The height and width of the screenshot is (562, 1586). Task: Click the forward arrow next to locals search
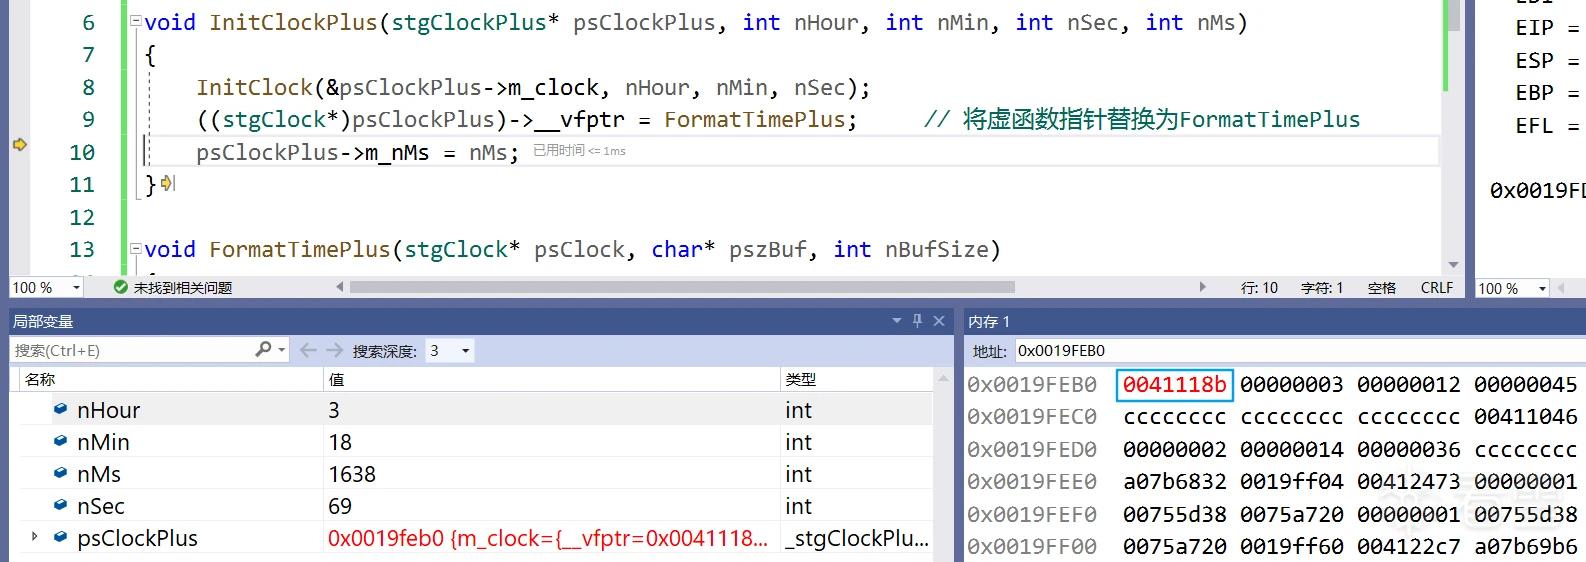(x=334, y=350)
